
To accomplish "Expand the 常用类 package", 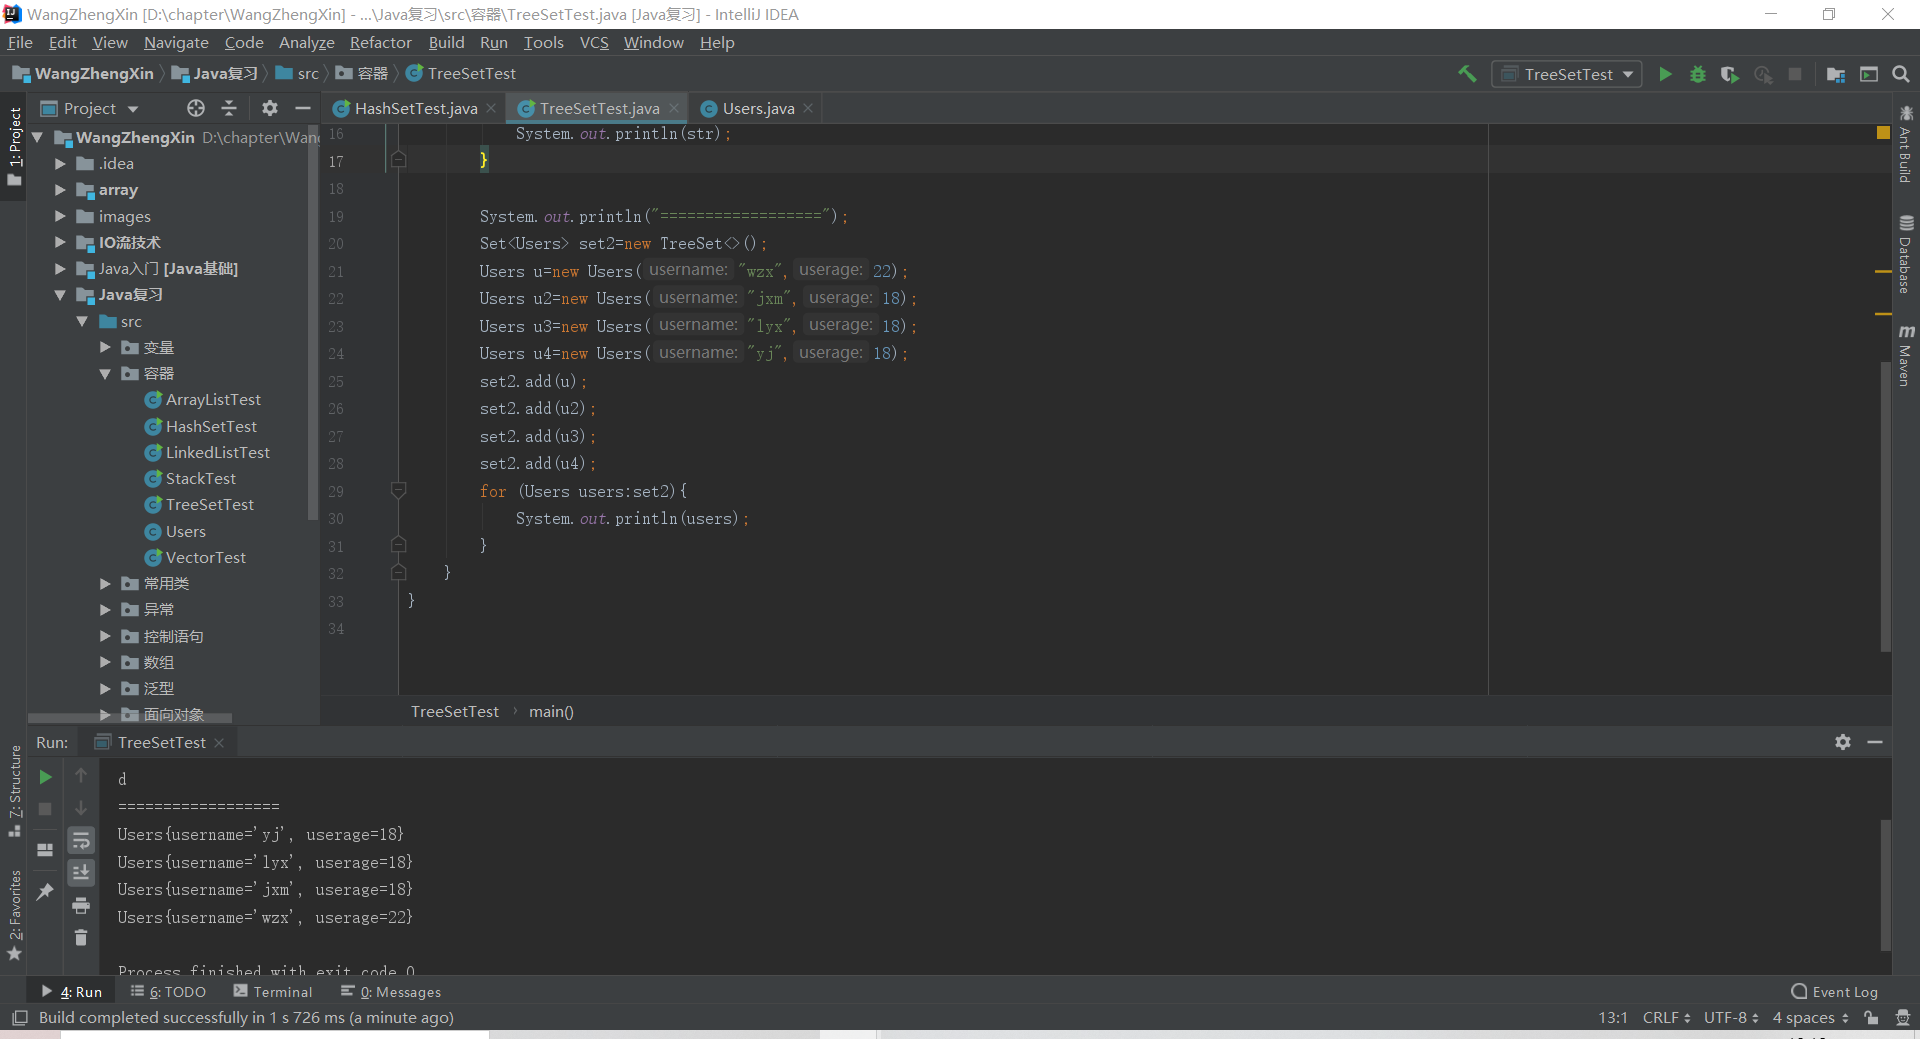I will pos(105,583).
